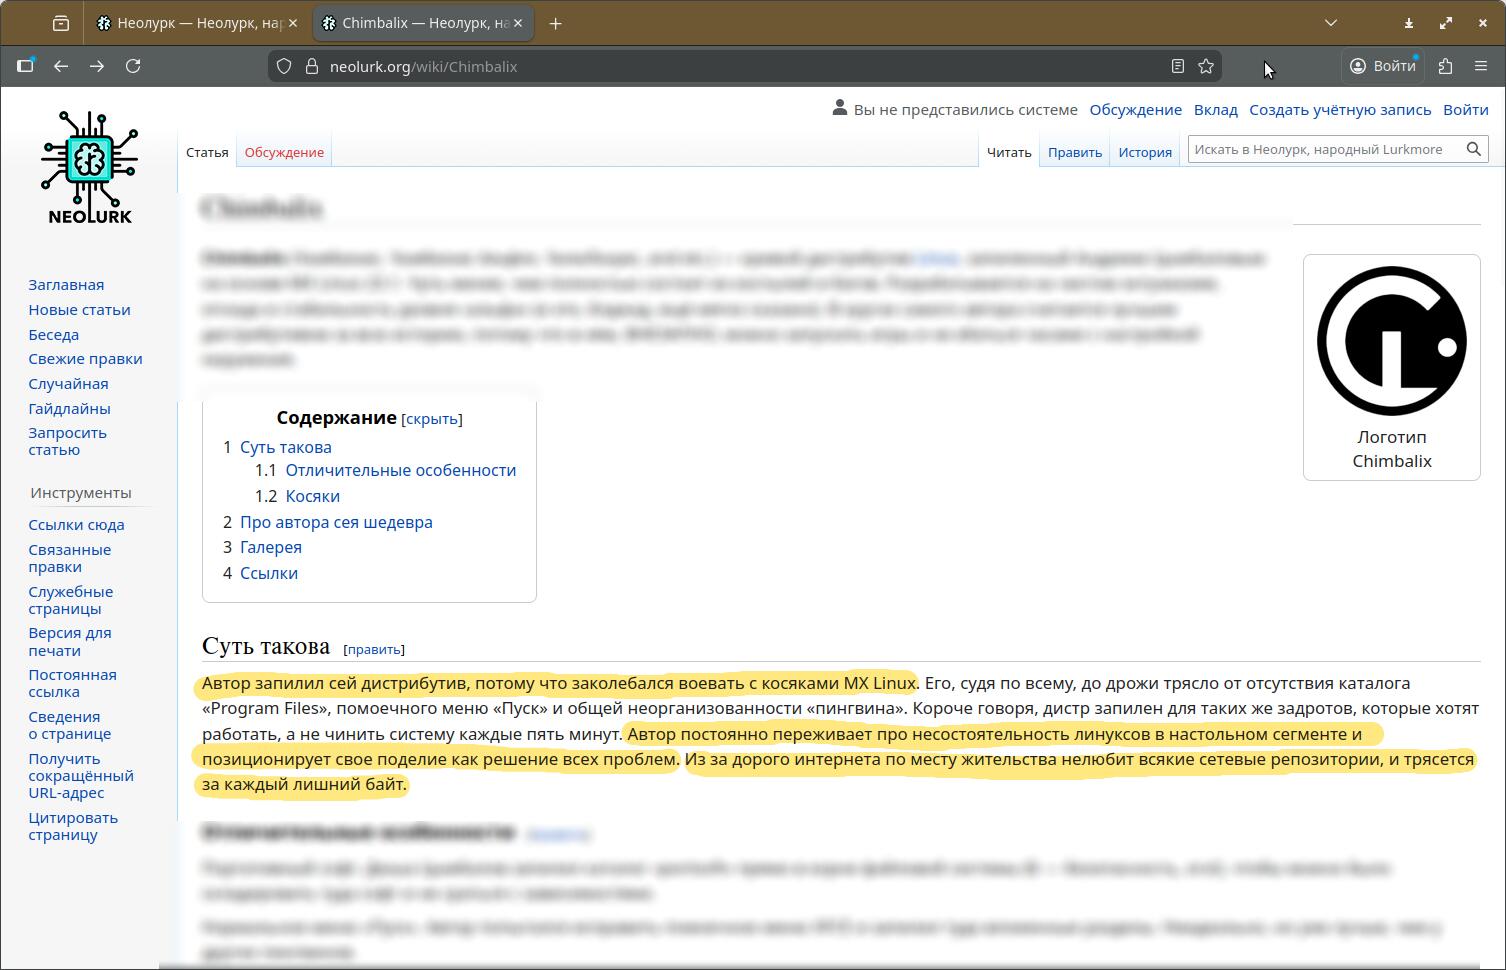Click the Neolurk site logo
Image resolution: width=1506 pixels, height=970 pixels.
pyautogui.click(x=90, y=167)
